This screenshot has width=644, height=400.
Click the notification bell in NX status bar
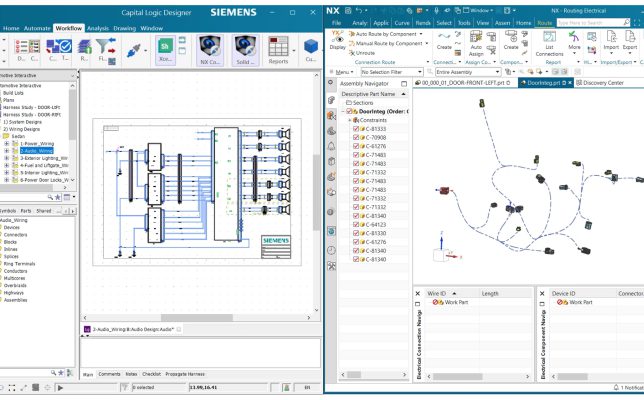(616, 387)
